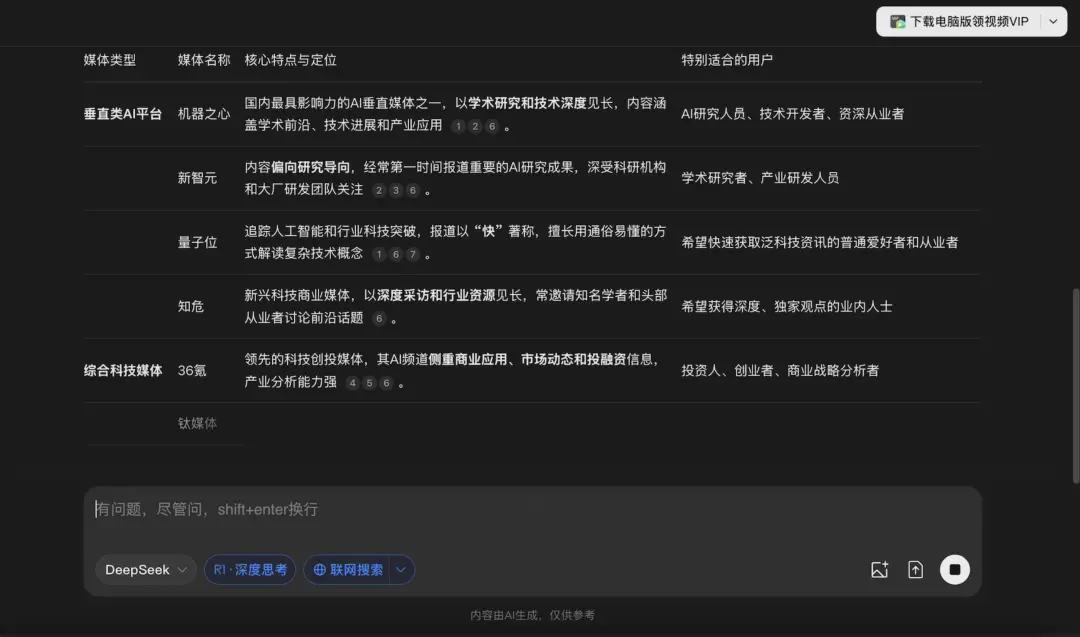1080x637 pixels.
Task: Open the dropdown next to 下载电脑版领视频VIP
Action: (x=1051, y=21)
